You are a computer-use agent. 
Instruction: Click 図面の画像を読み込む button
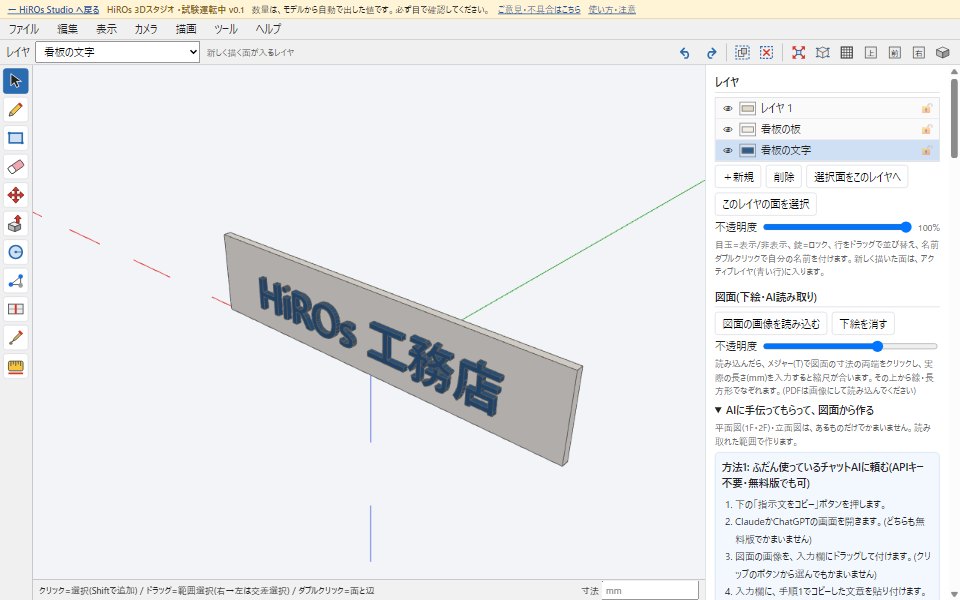[x=771, y=324]
